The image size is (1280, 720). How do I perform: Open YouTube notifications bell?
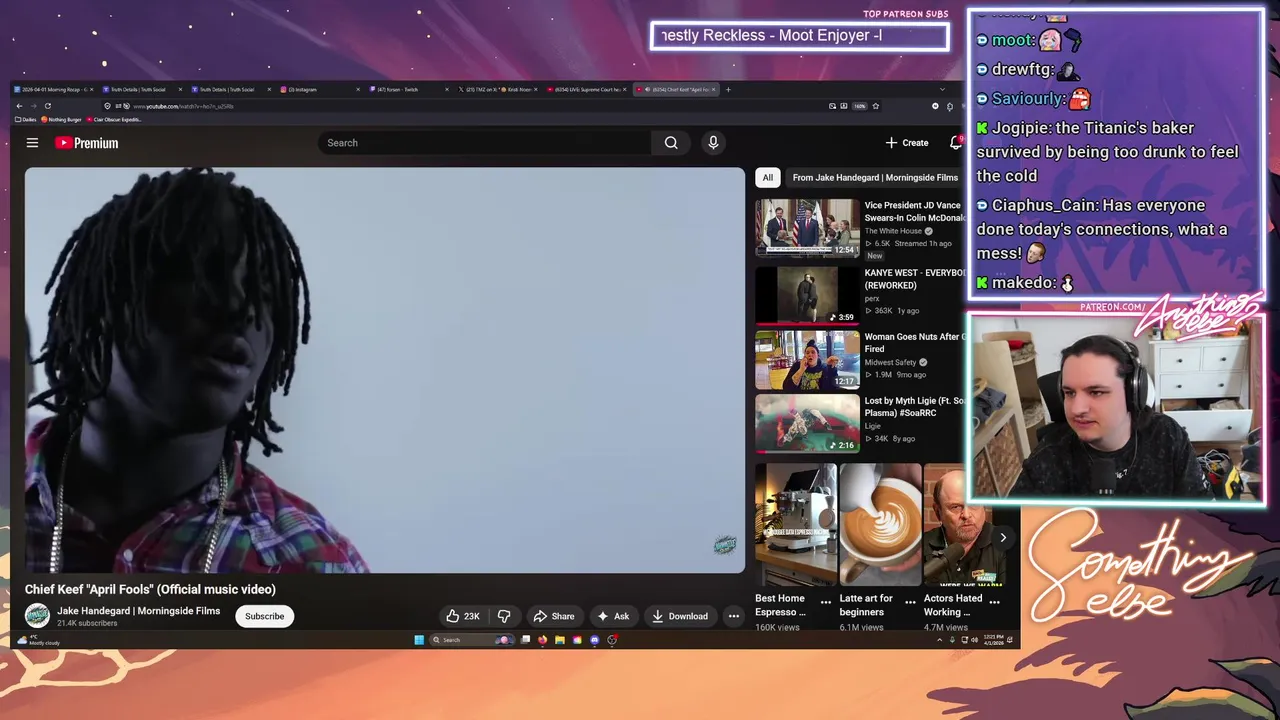(x=956, y=143)
